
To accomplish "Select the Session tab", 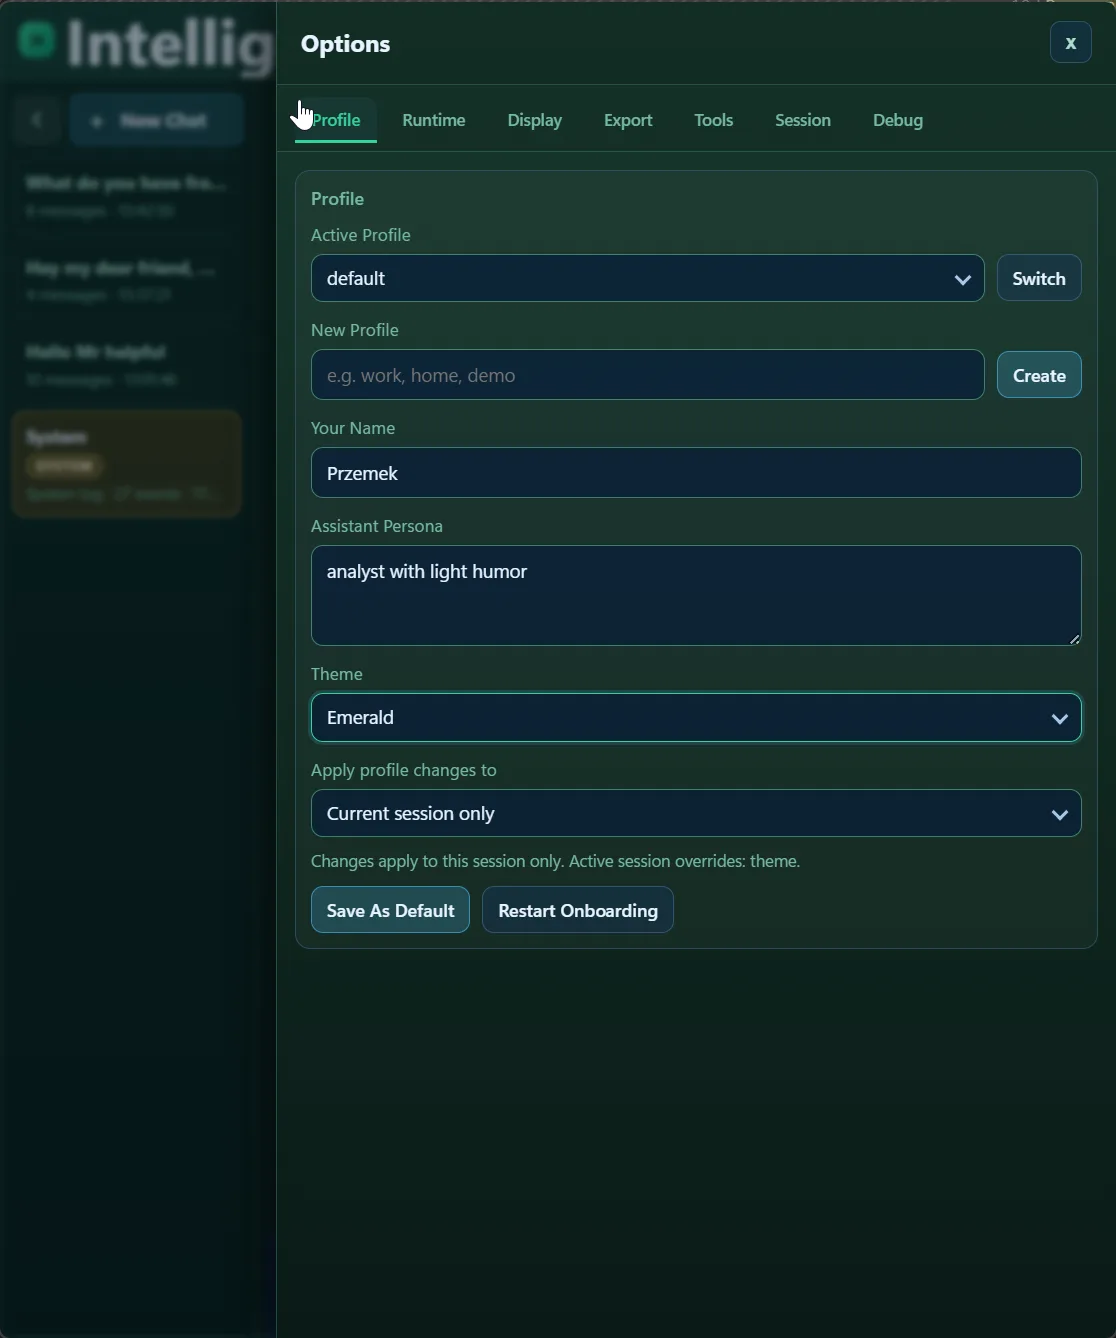I will pyautogui.click(x=802, y=120).
